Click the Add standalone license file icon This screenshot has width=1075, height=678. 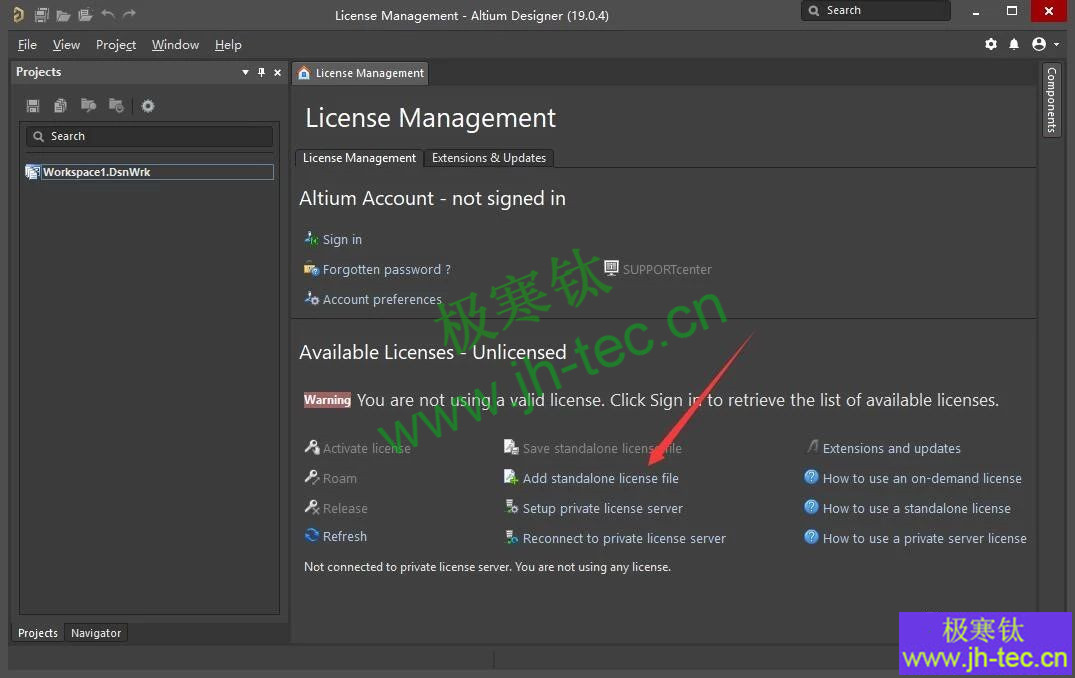(x=511, y=477)
